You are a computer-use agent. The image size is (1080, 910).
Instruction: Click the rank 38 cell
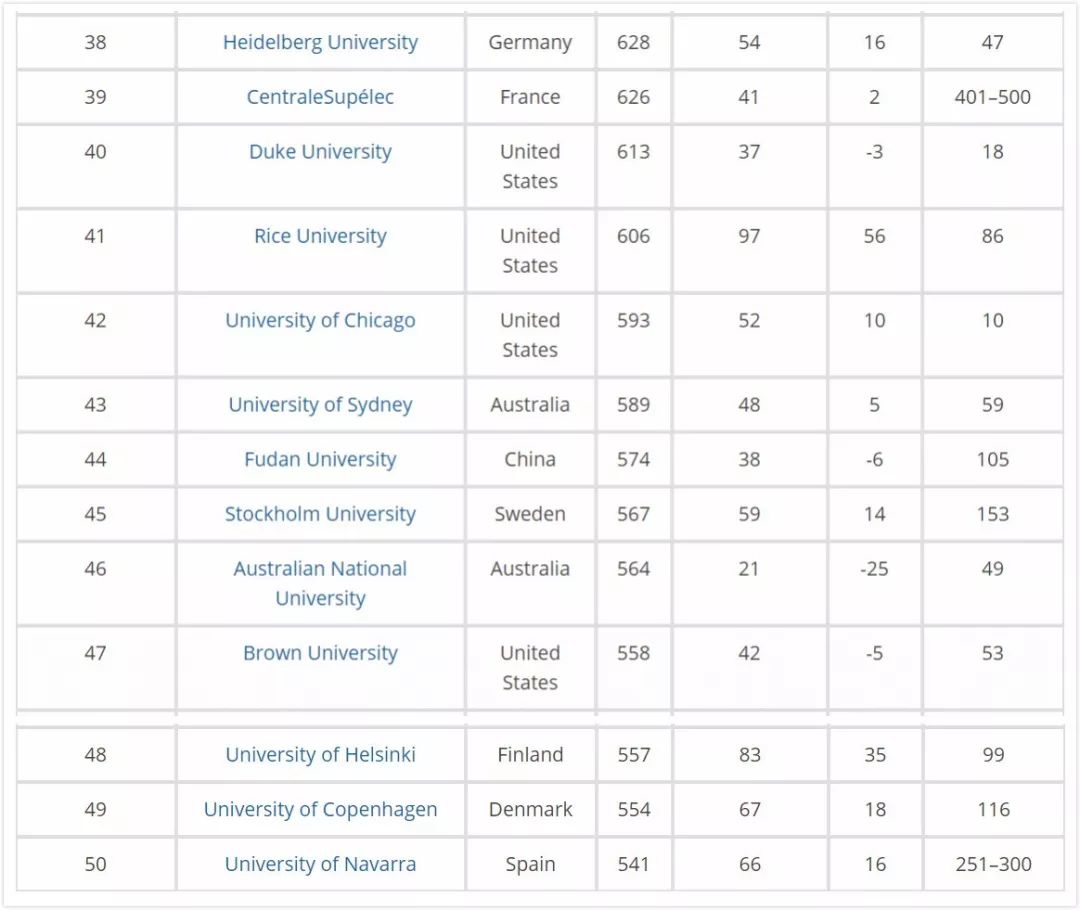pyautogui.click(x=95, y=43)
